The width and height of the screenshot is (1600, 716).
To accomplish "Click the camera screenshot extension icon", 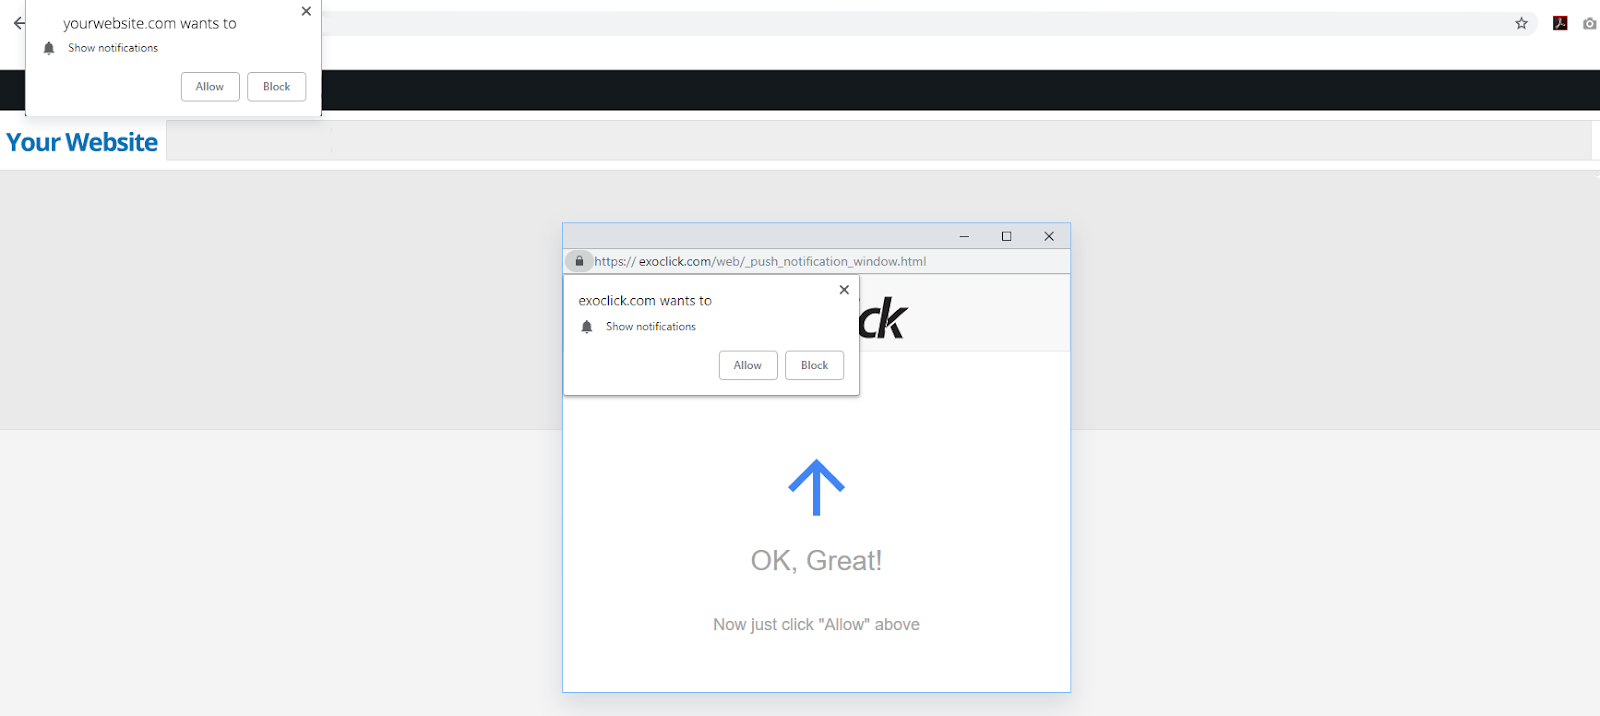I will [1590, 23].
